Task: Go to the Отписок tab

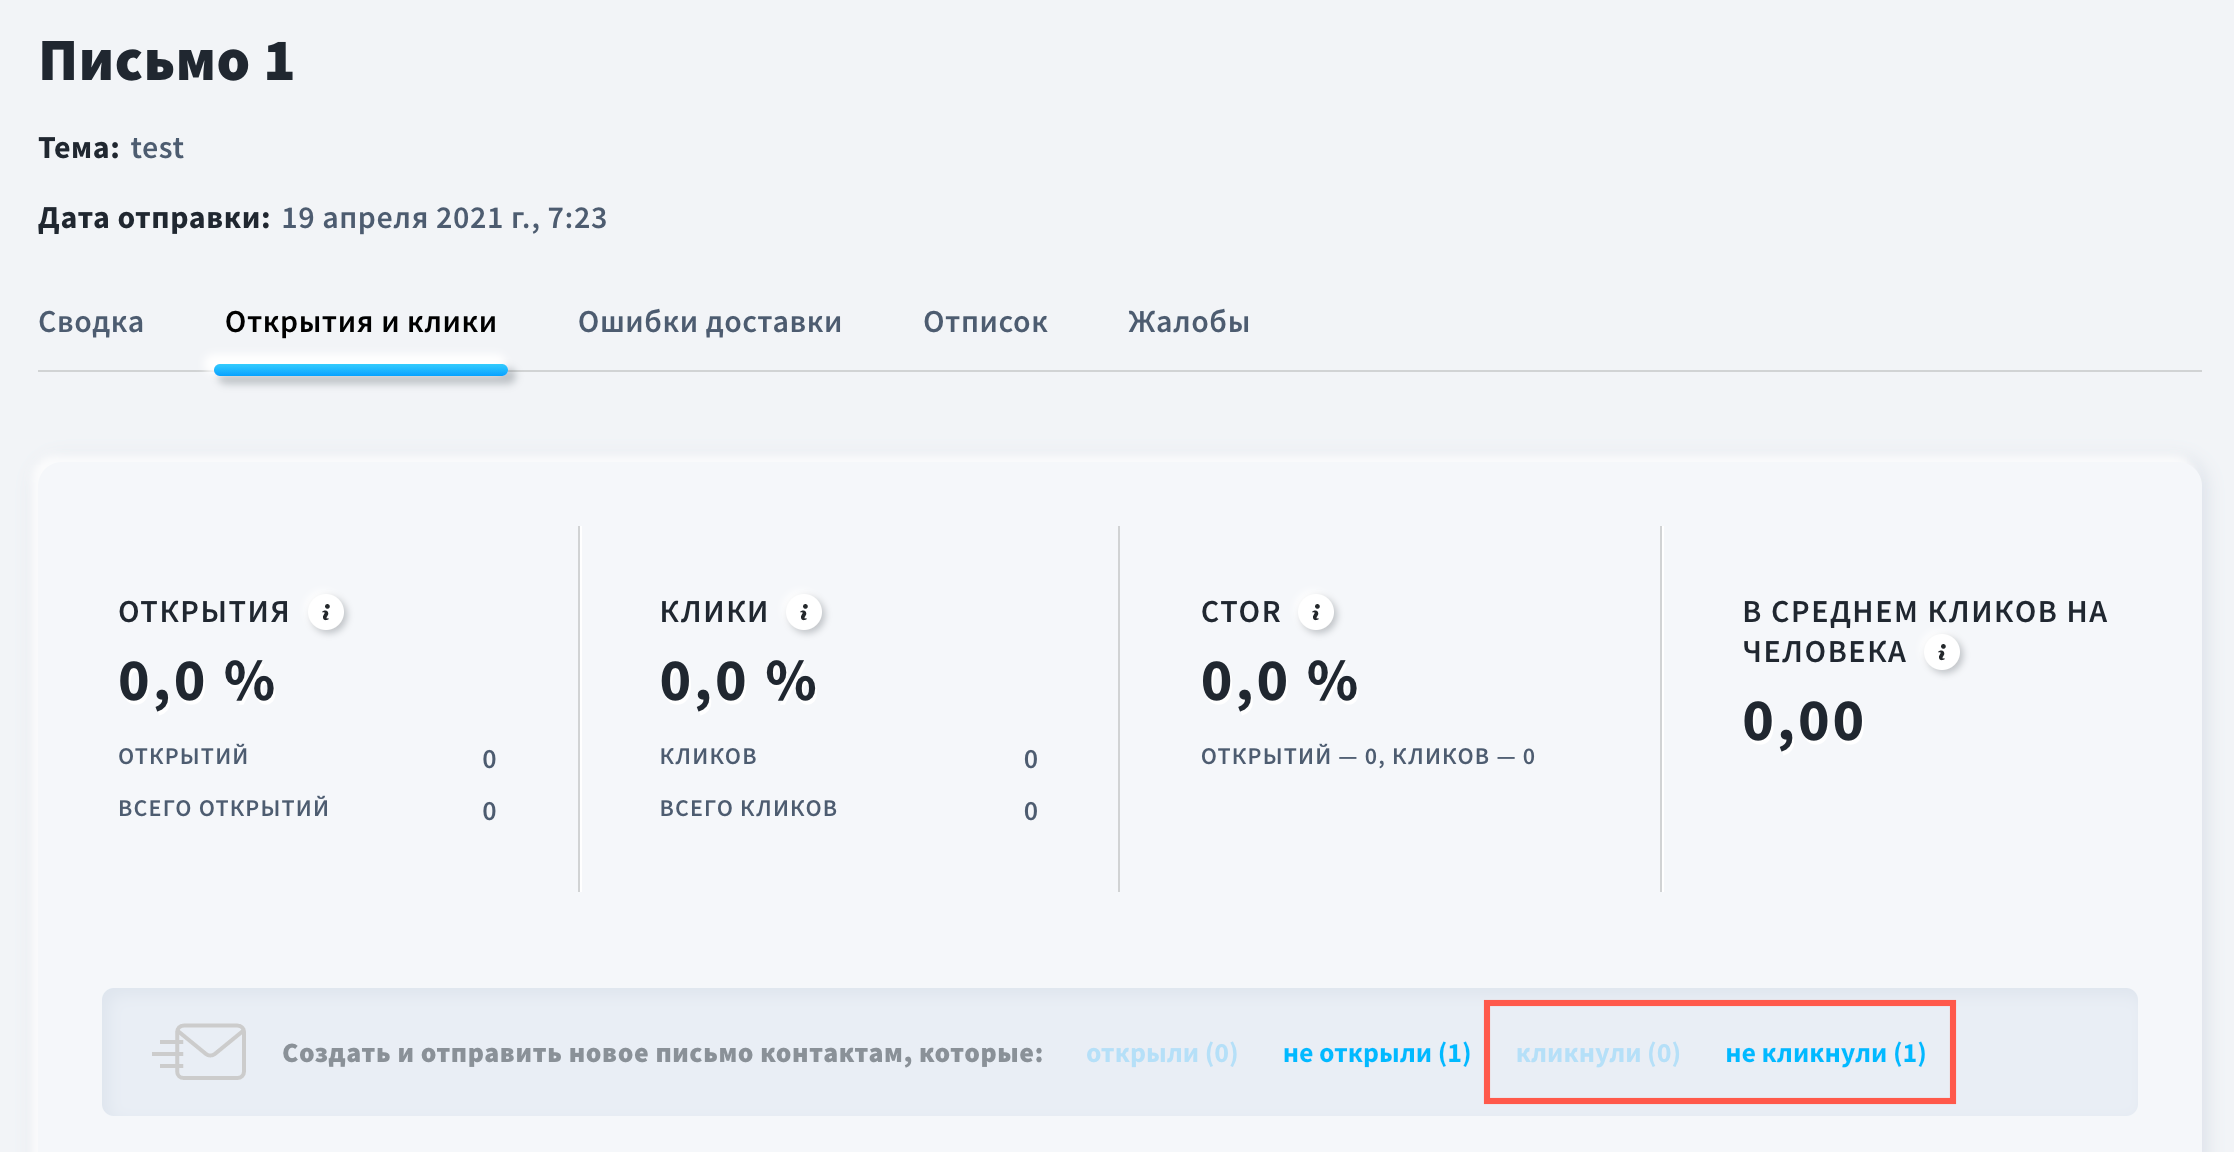Action: click(x=985, y=322)
